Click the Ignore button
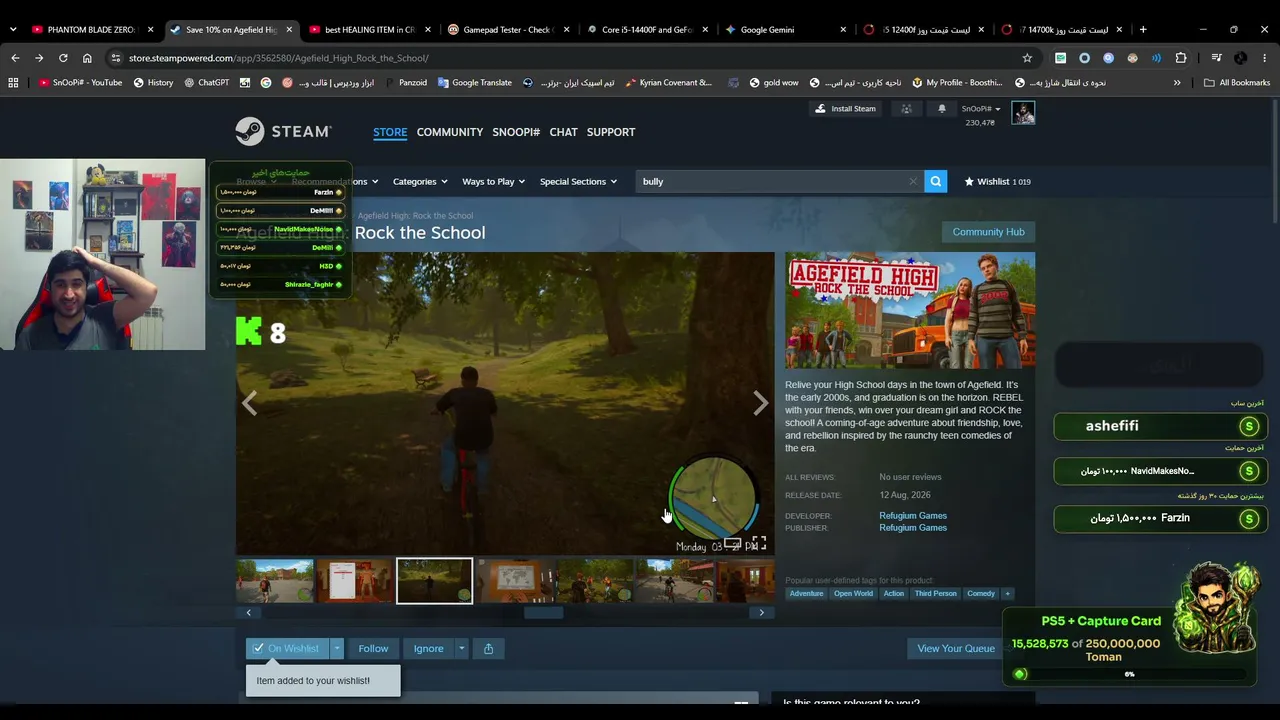The height and width of the screenshot is (720, 1280). pos(428,648)
